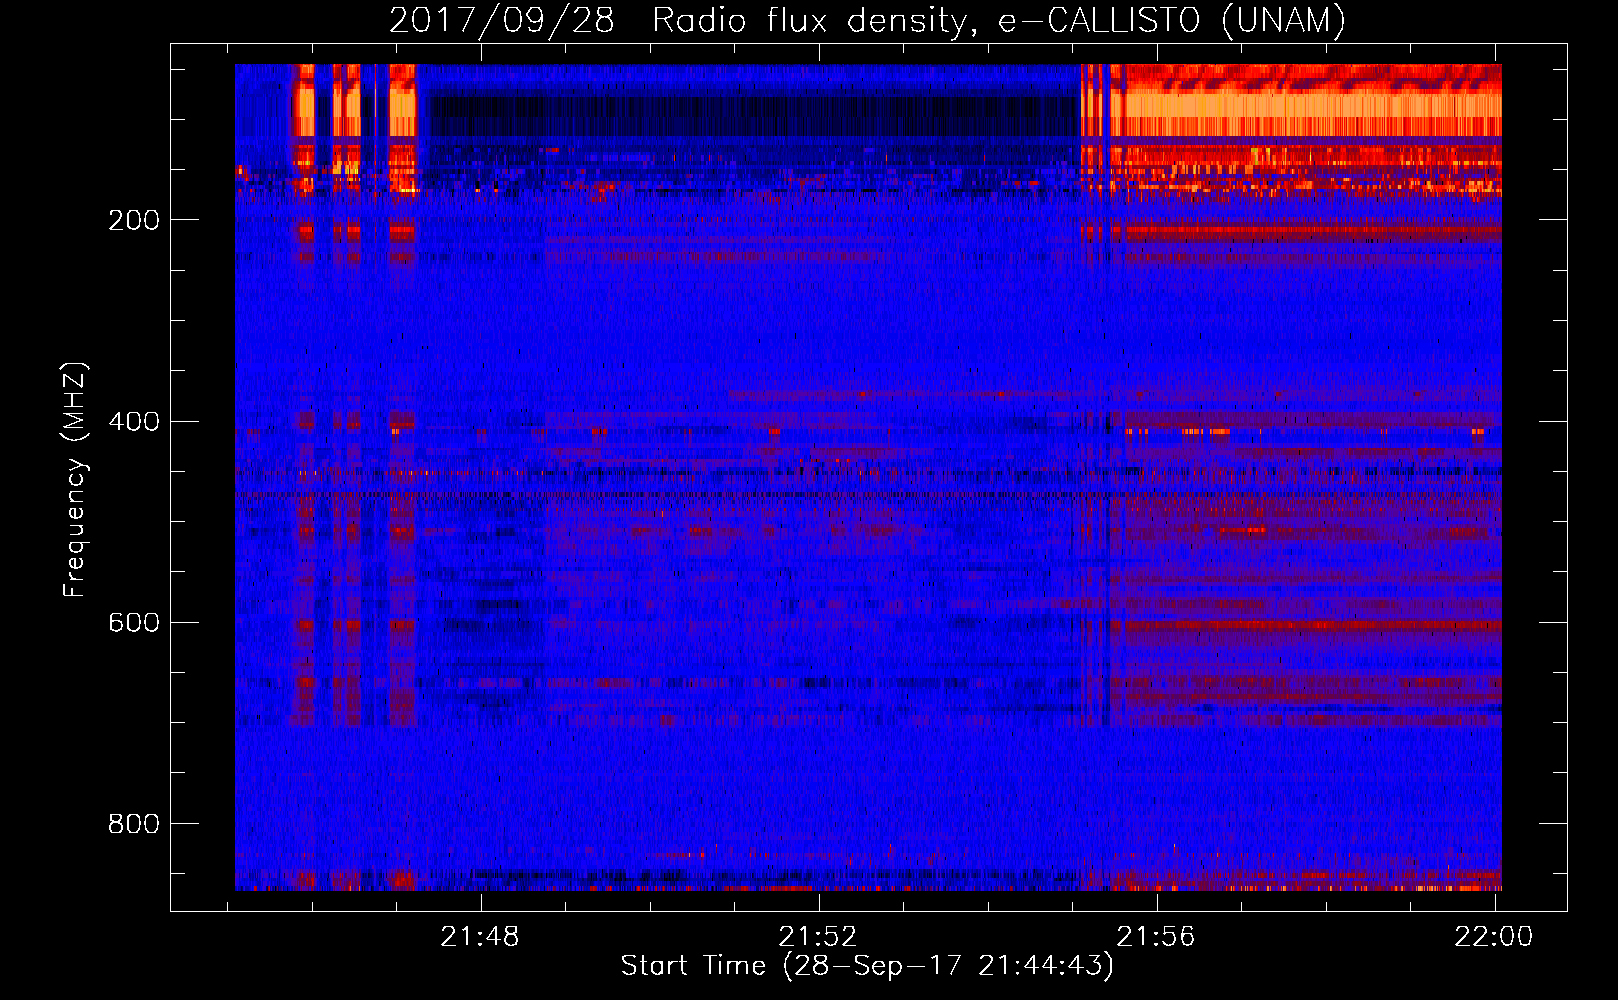Click the 800 frequency tick label
This screenshot has height=1000, width=1618.
tap(134, 824)
